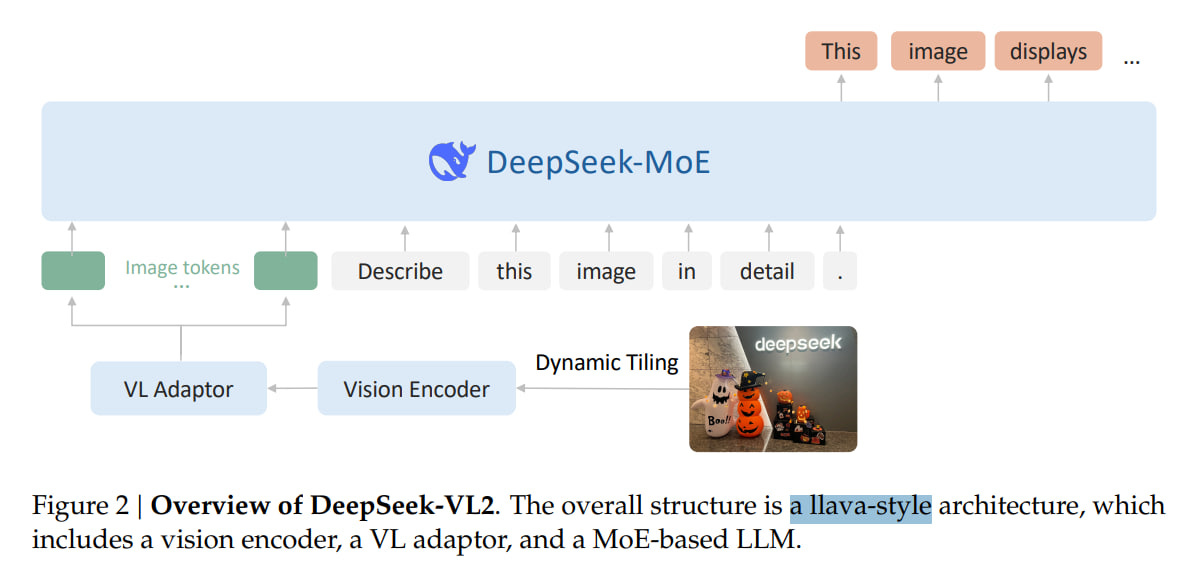Screen dimensions: 1193x575
Task: Click the 'This' output token box
Action: click(841, 51)
